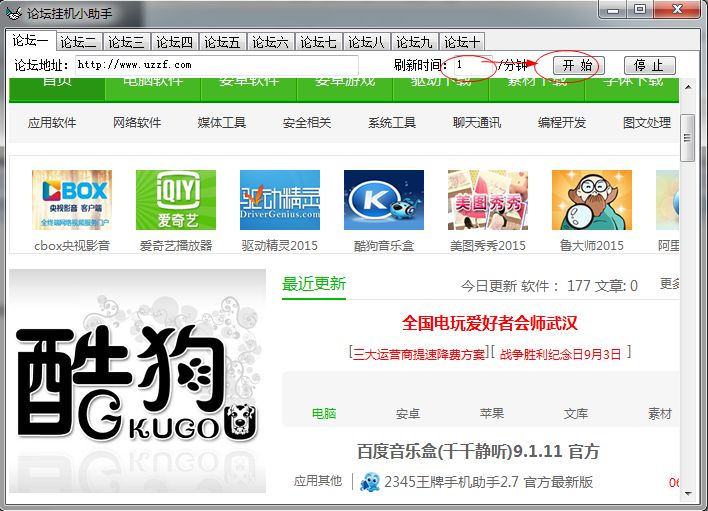Click the 爱奇艺播放器 caption text
The image size is (708, 511).
[x=176, y=246]
